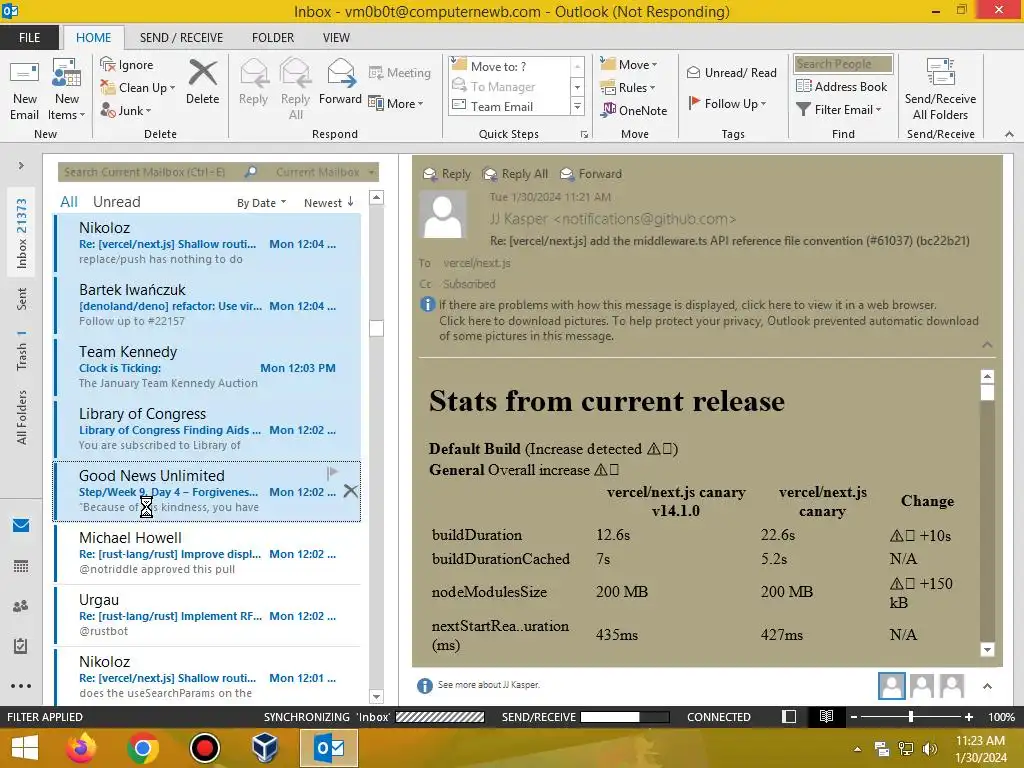Toggle Newest sort order
This screenshot has height=768, width=1024.
point(328,202)
